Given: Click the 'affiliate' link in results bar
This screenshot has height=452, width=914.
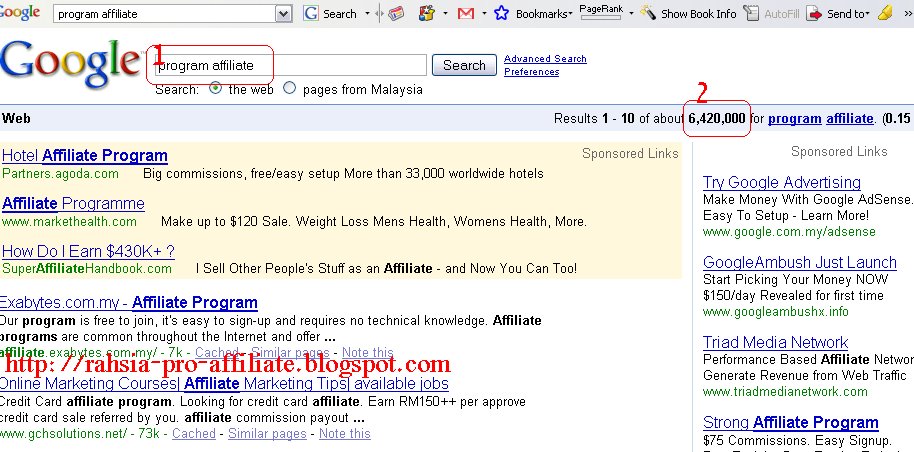Looking at the screenshot, I should point(849,118).
